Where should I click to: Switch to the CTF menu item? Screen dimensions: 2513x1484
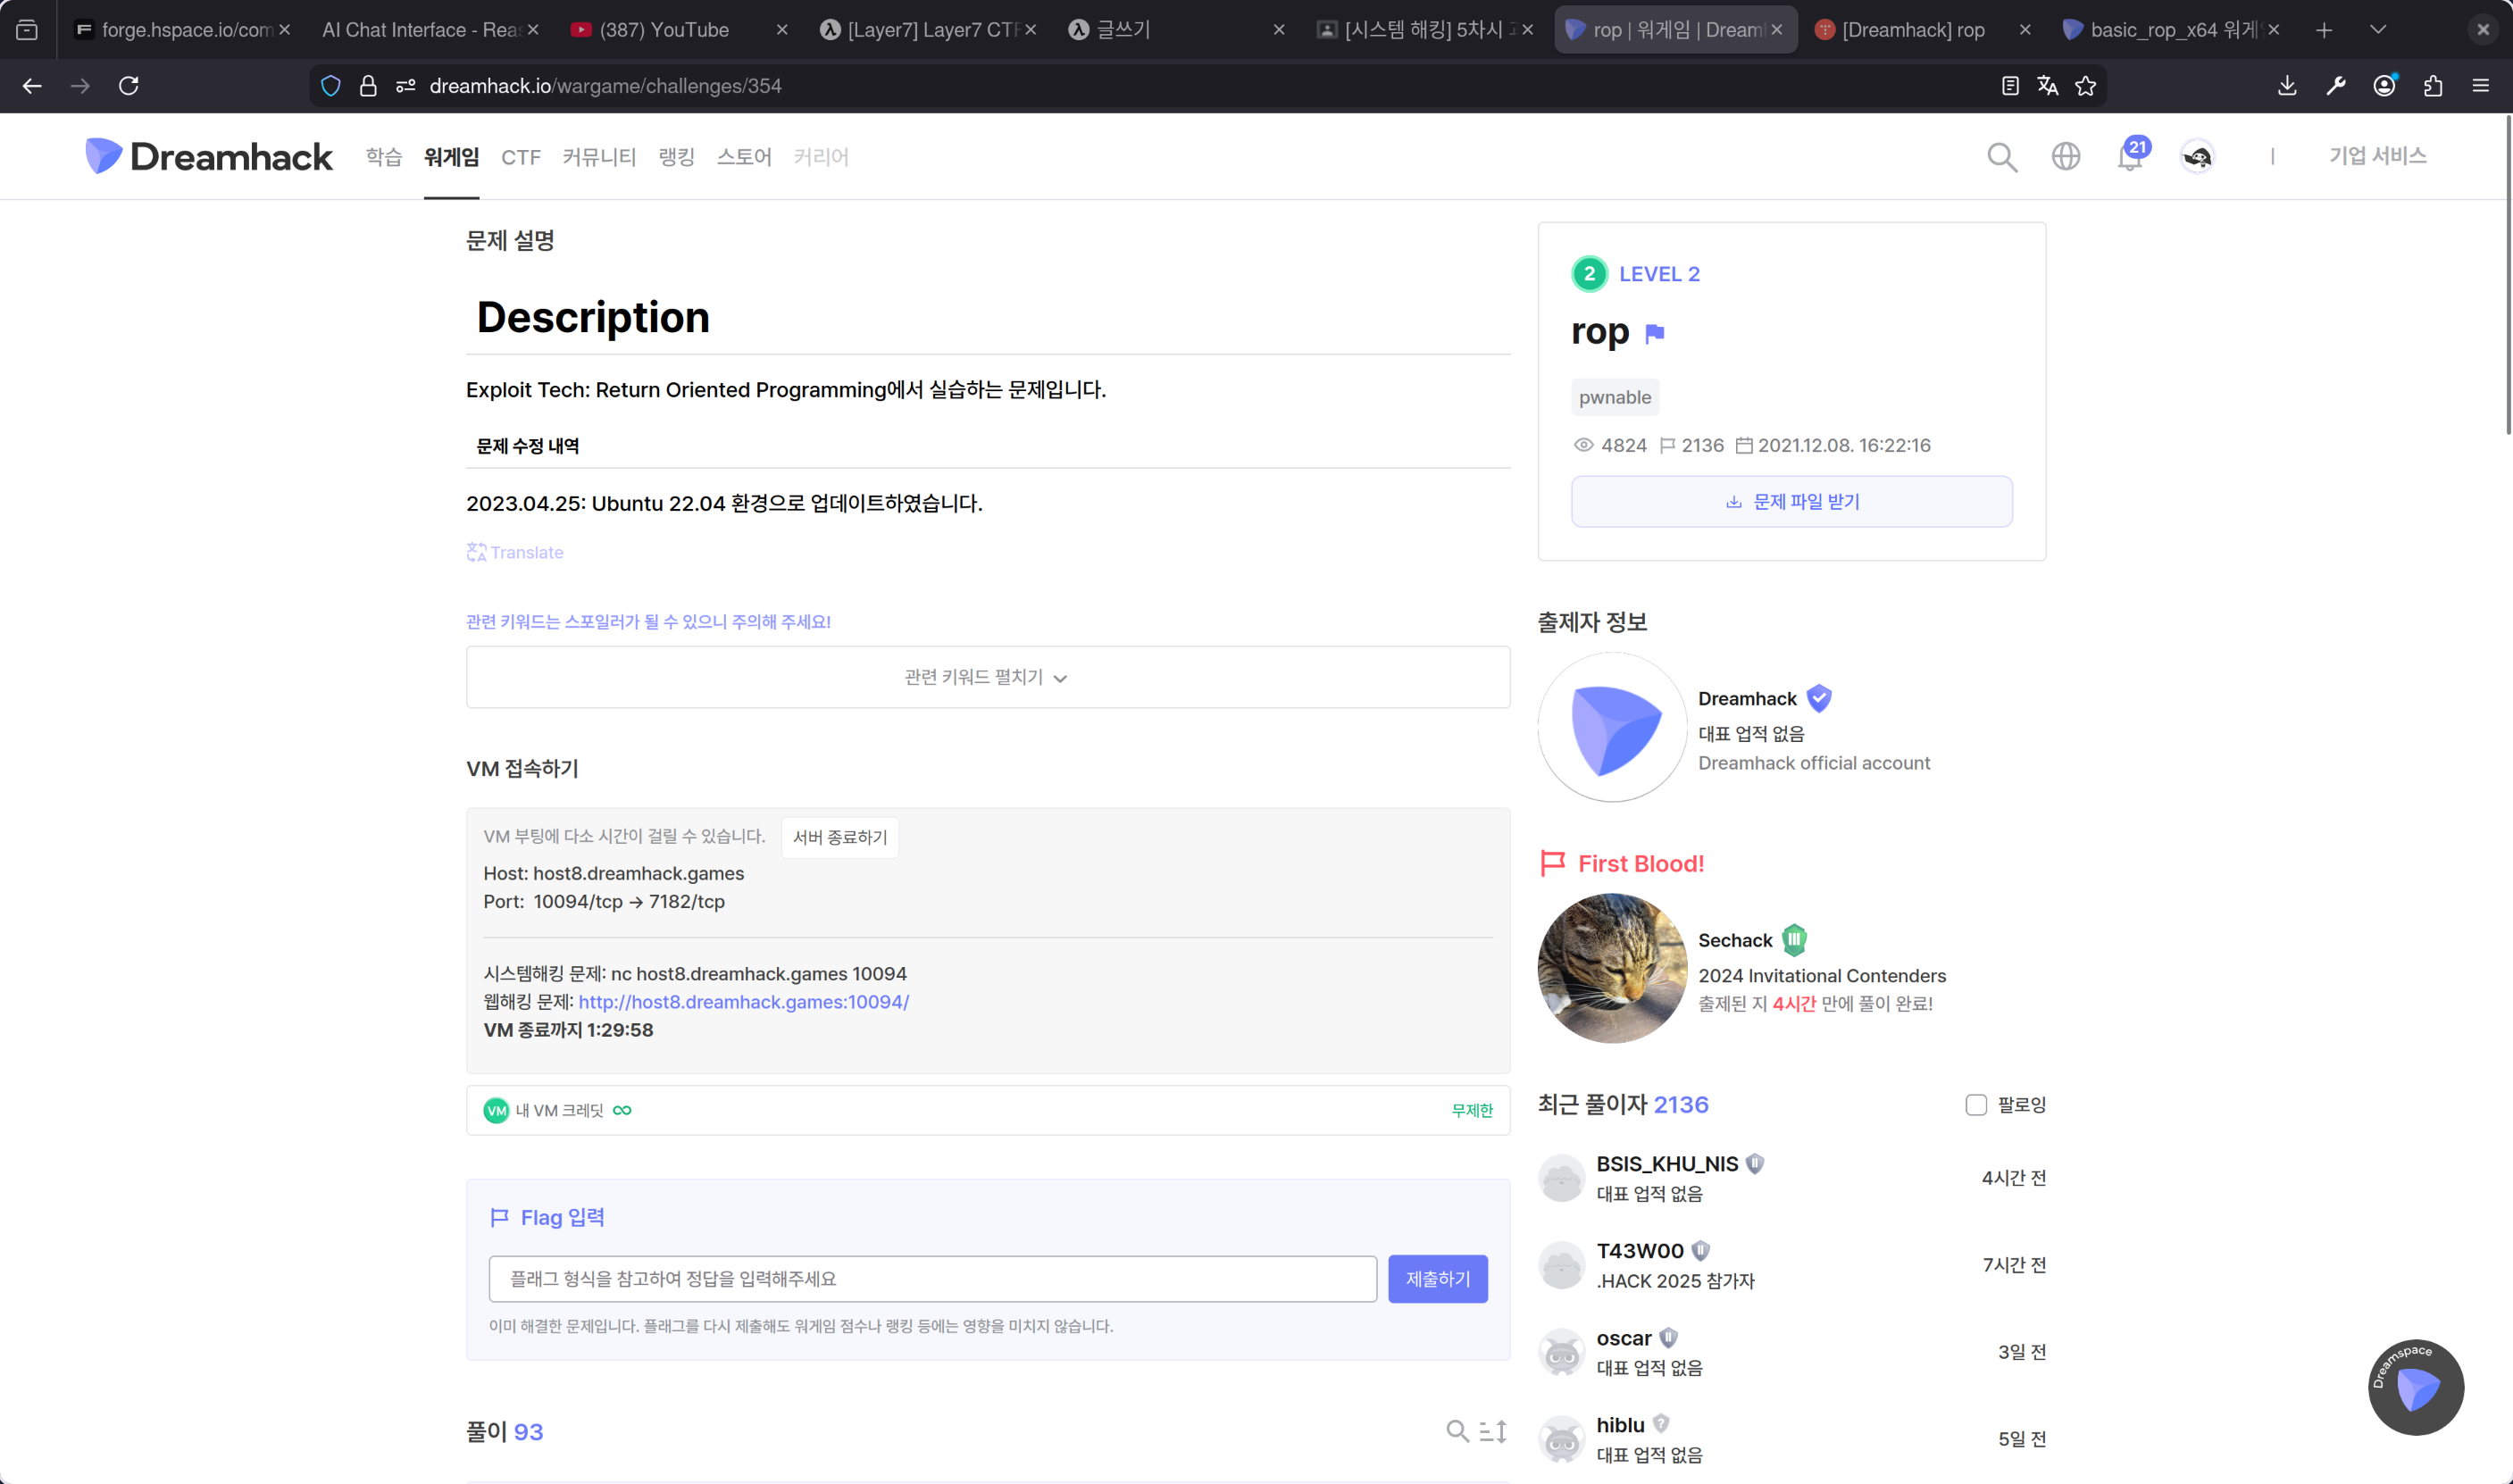pos(520,157)
